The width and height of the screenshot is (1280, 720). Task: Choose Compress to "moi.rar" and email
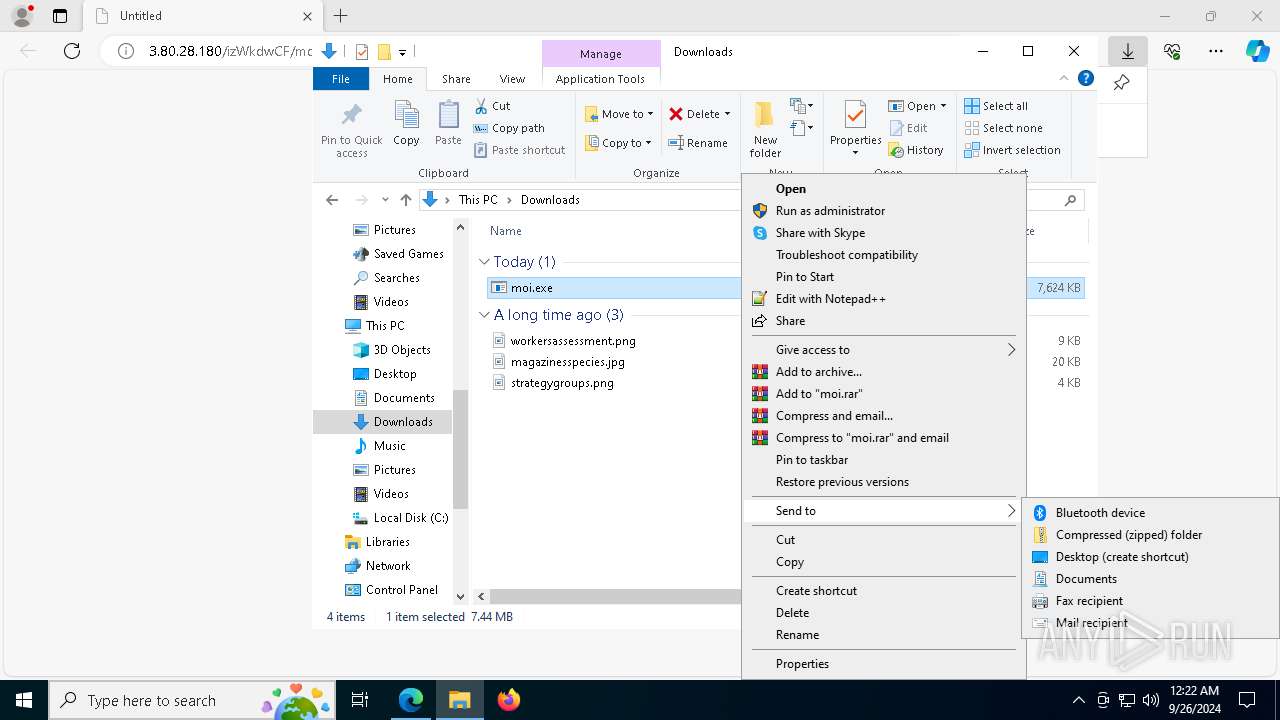click(862, 438)
